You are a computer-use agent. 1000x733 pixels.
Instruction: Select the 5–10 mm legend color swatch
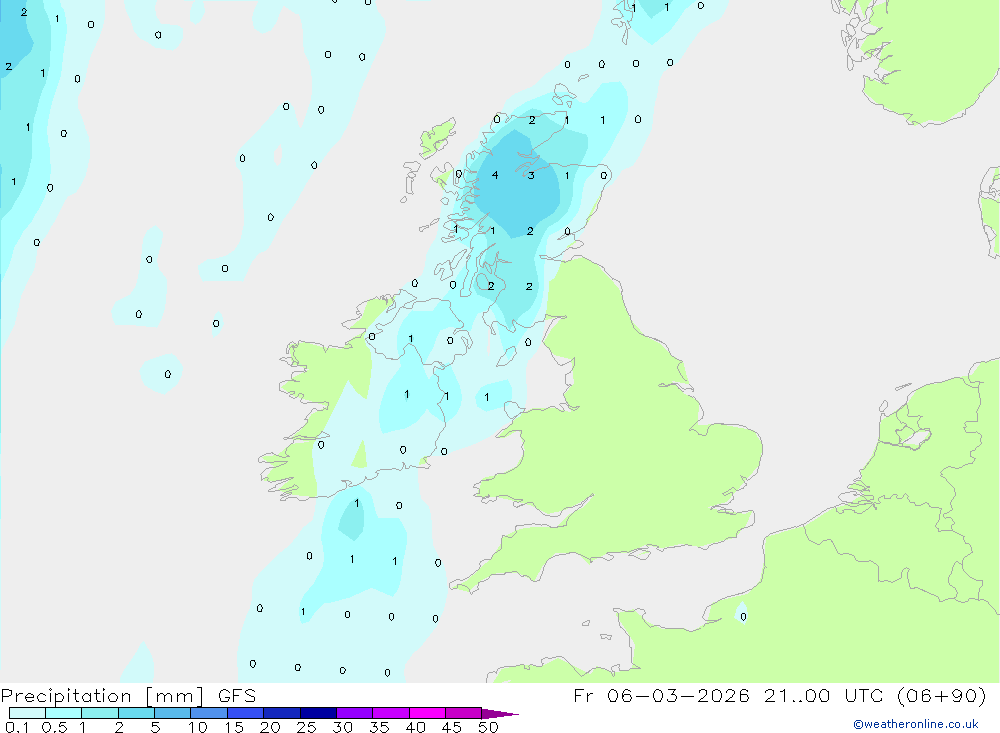coord(173,713)
